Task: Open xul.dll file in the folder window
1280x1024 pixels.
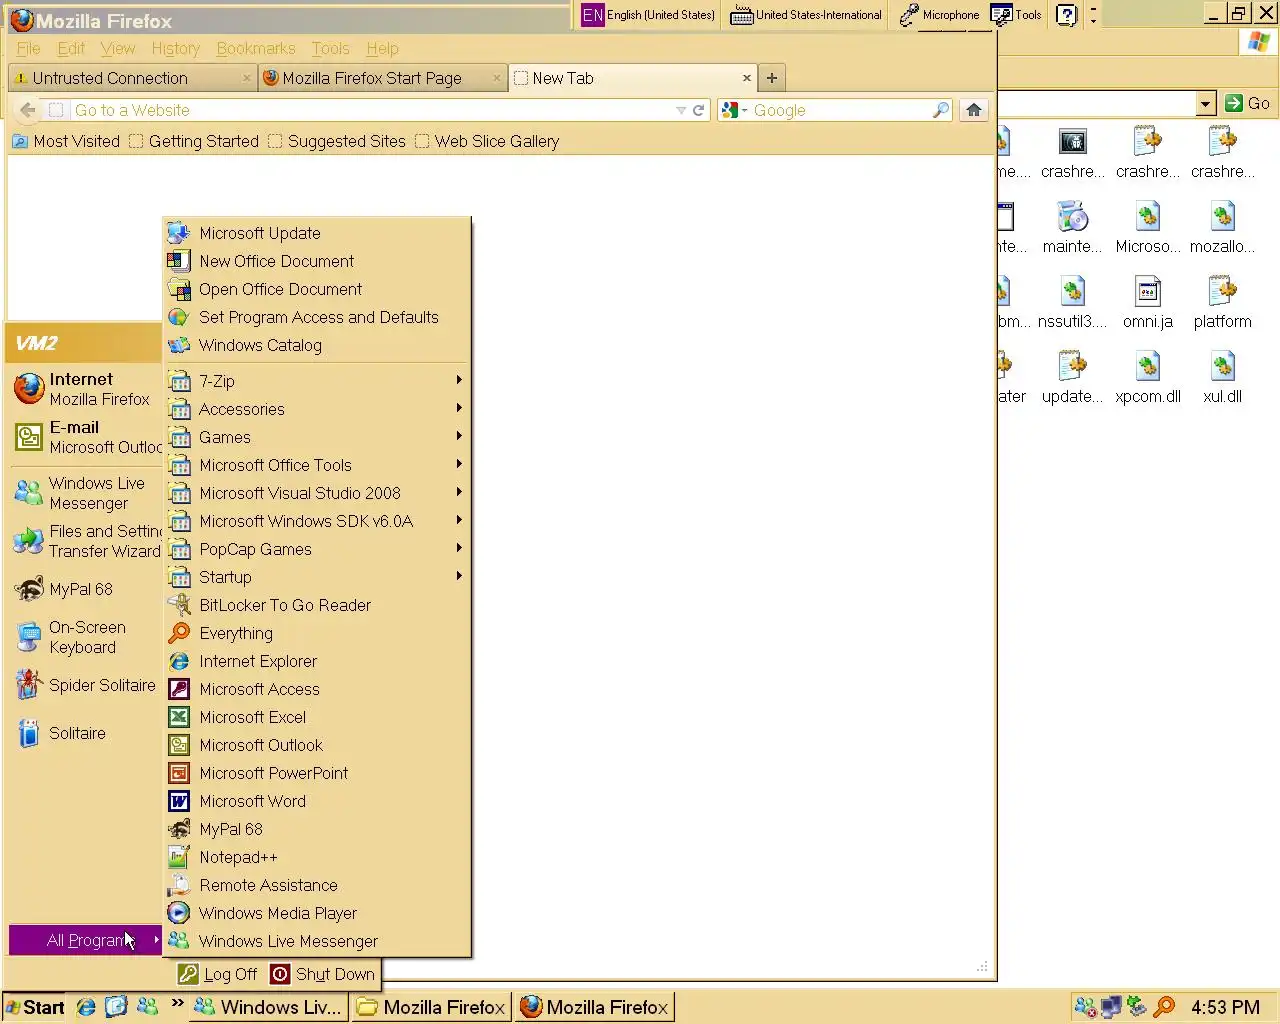Action: coord(1222,377)
